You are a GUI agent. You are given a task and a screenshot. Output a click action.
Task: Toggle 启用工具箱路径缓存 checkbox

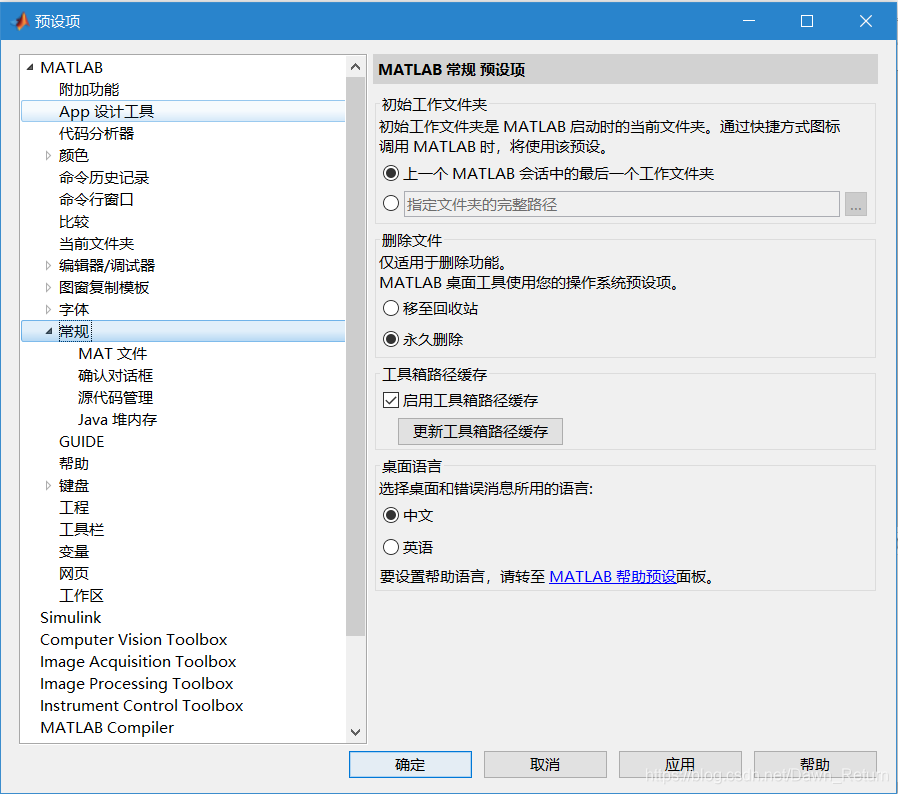pos(391,400)
